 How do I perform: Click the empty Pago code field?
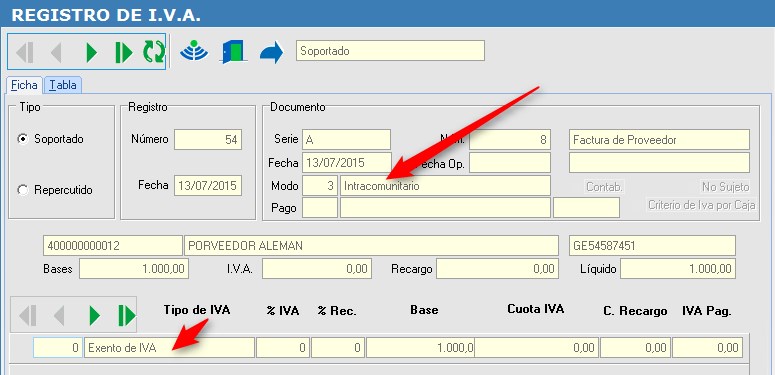pos(320,208)
